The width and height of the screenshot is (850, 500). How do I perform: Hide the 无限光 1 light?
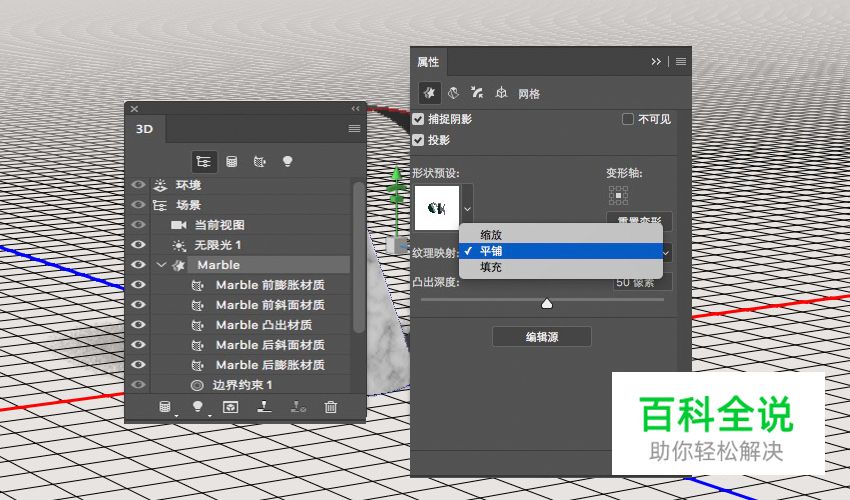coord(138,245)
